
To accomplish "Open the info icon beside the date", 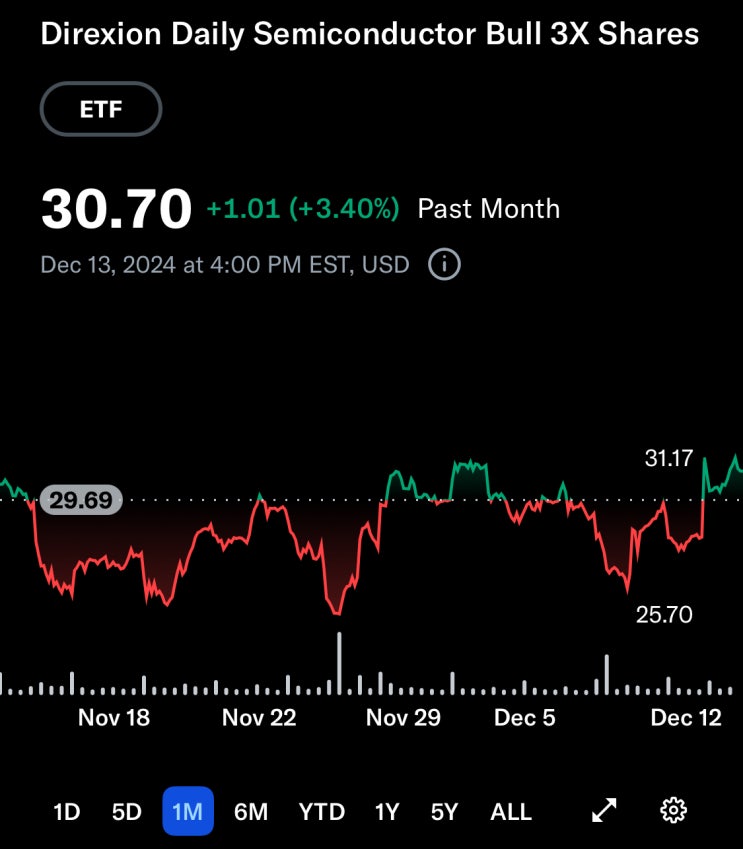I will 444,264.
